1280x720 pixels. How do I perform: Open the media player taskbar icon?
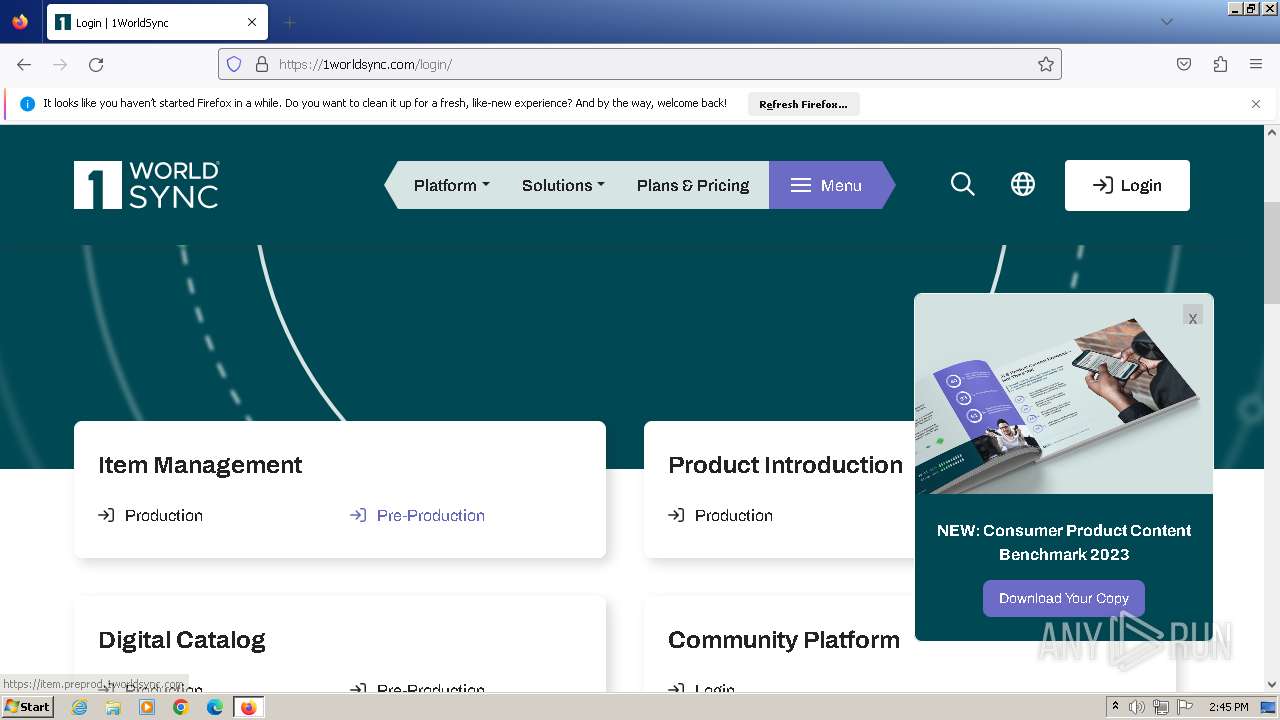(147, 707)
